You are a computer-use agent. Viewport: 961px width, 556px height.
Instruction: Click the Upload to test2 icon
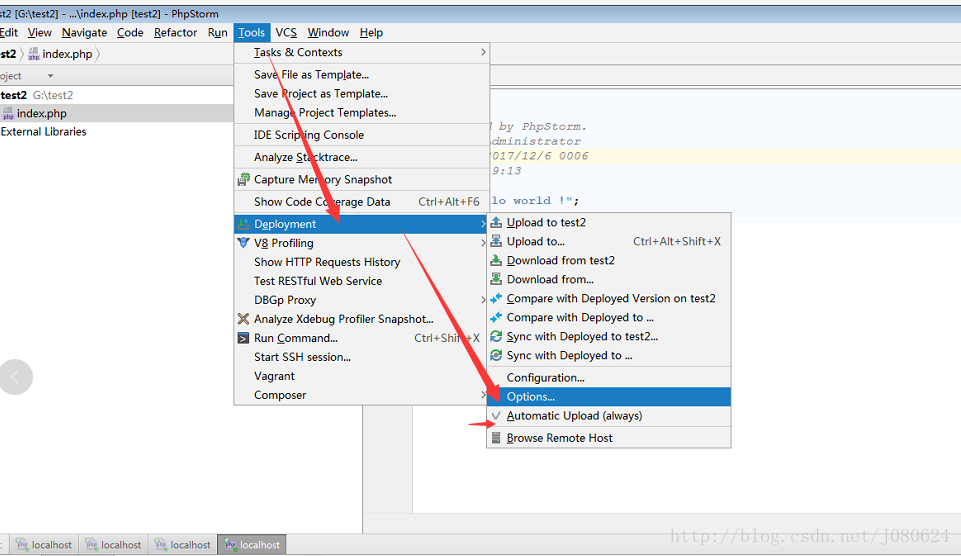[496, 222]
